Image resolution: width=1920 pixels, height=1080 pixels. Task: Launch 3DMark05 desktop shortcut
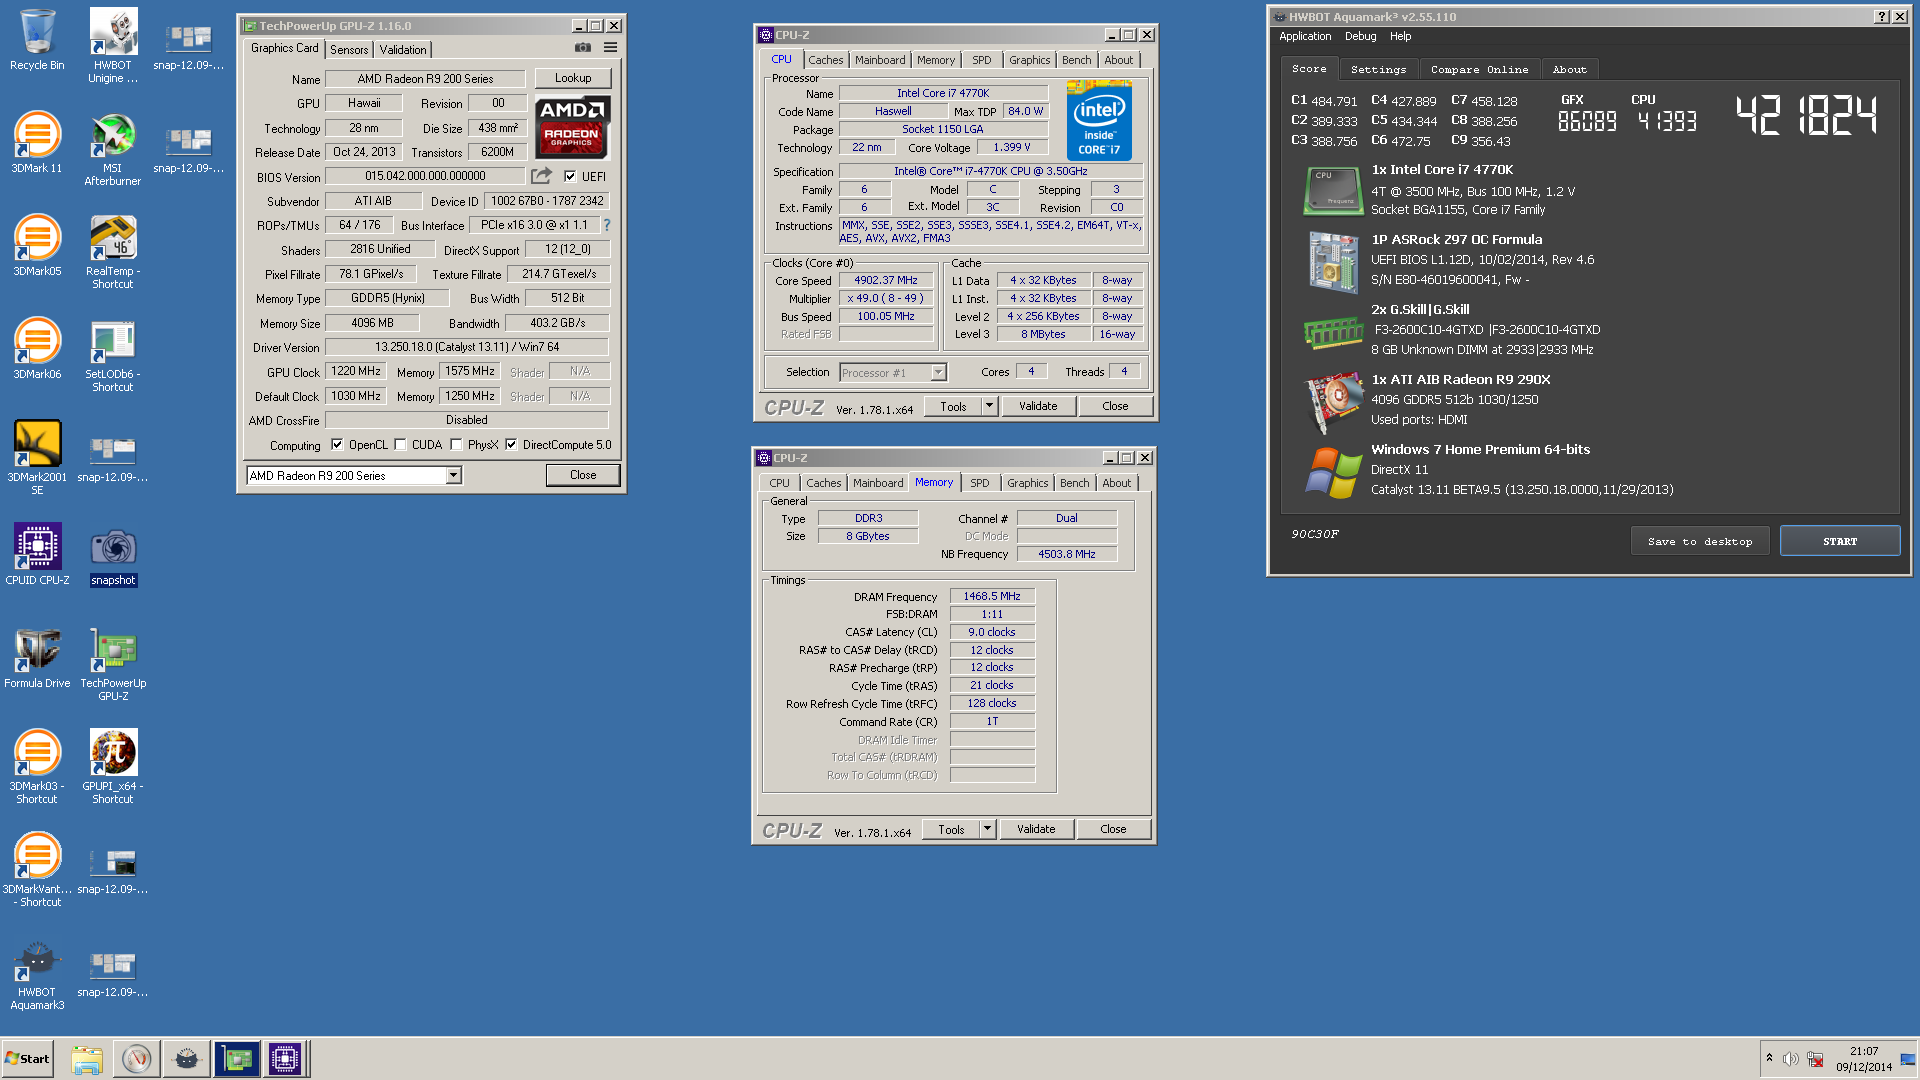pos(37,245)
